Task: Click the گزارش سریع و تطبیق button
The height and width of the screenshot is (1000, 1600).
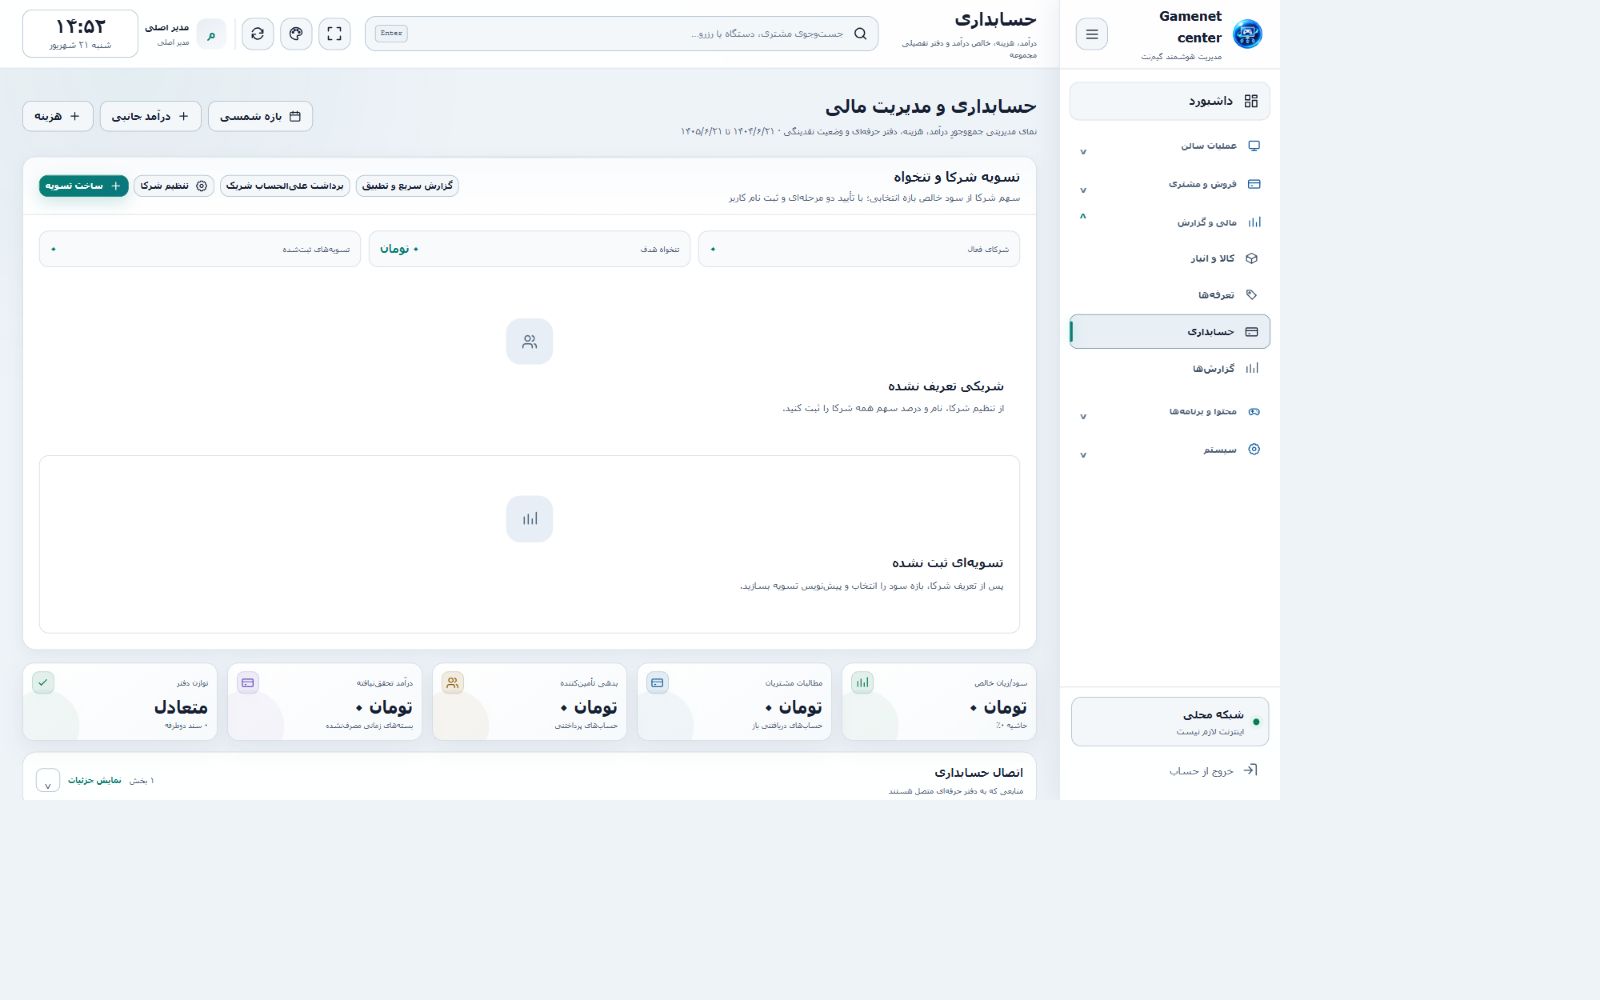Action: [407, 186]
